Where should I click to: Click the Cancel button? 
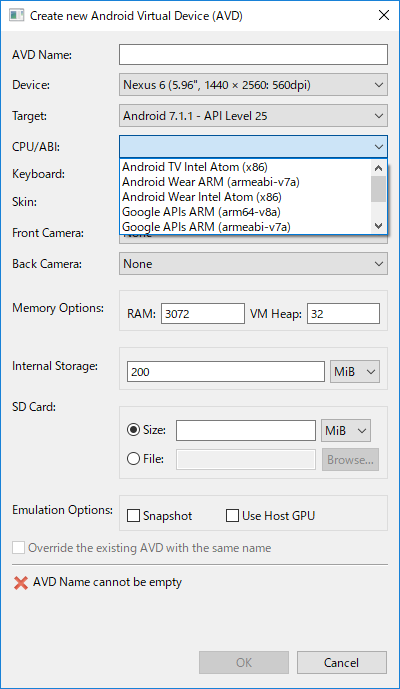coord(342,663)
